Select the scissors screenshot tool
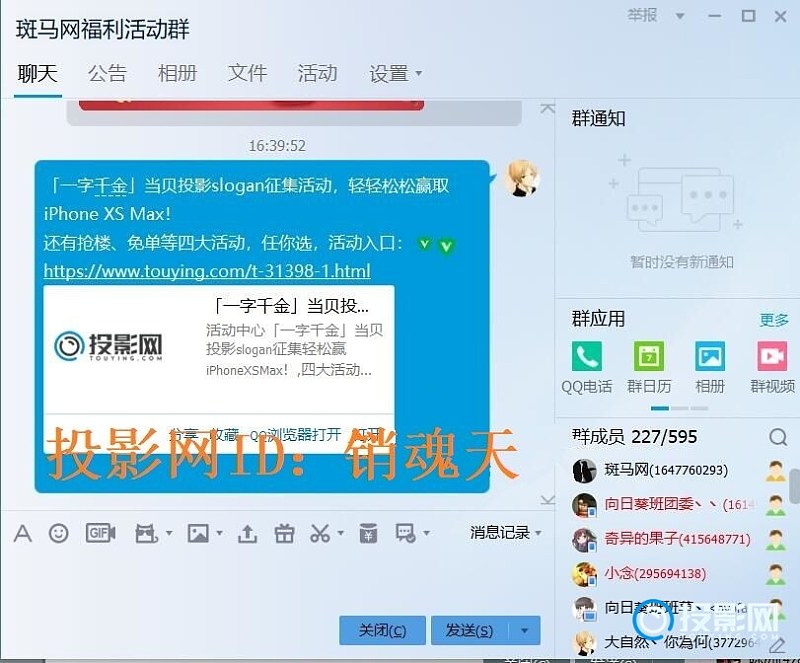The image size is (800, 663). (320, 534)
